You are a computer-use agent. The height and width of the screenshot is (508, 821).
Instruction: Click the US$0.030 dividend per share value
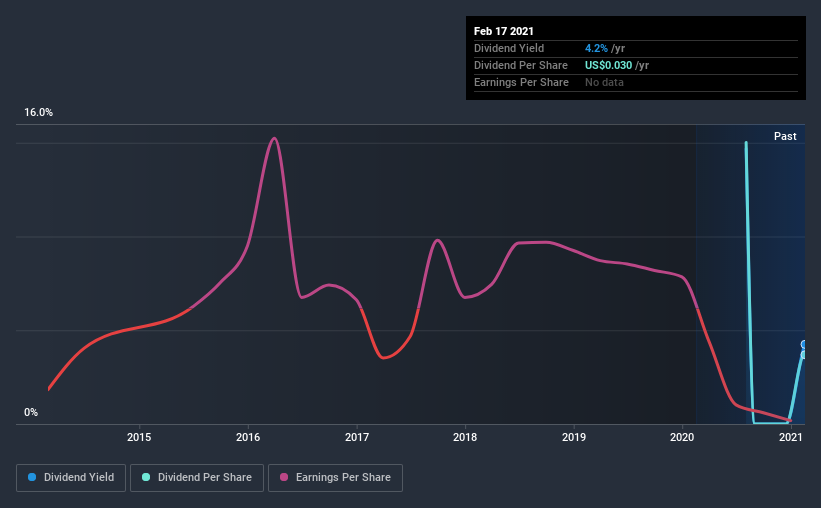click(608, 65)
